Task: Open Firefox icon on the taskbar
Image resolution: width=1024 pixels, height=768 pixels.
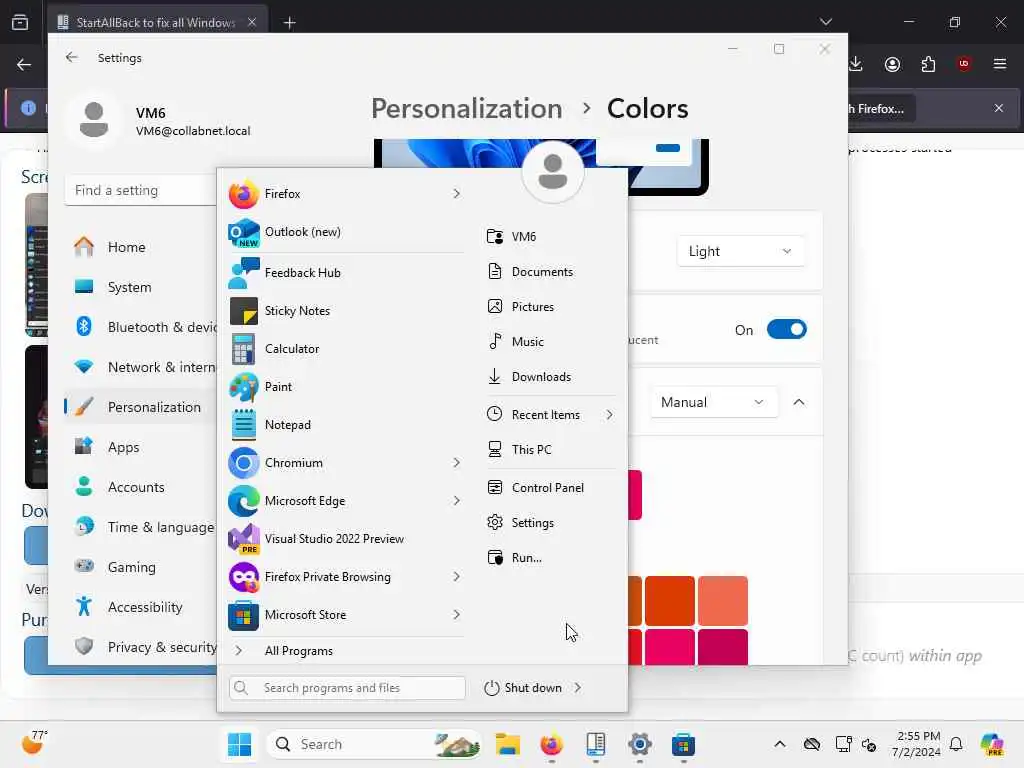Action: point(552,744)
